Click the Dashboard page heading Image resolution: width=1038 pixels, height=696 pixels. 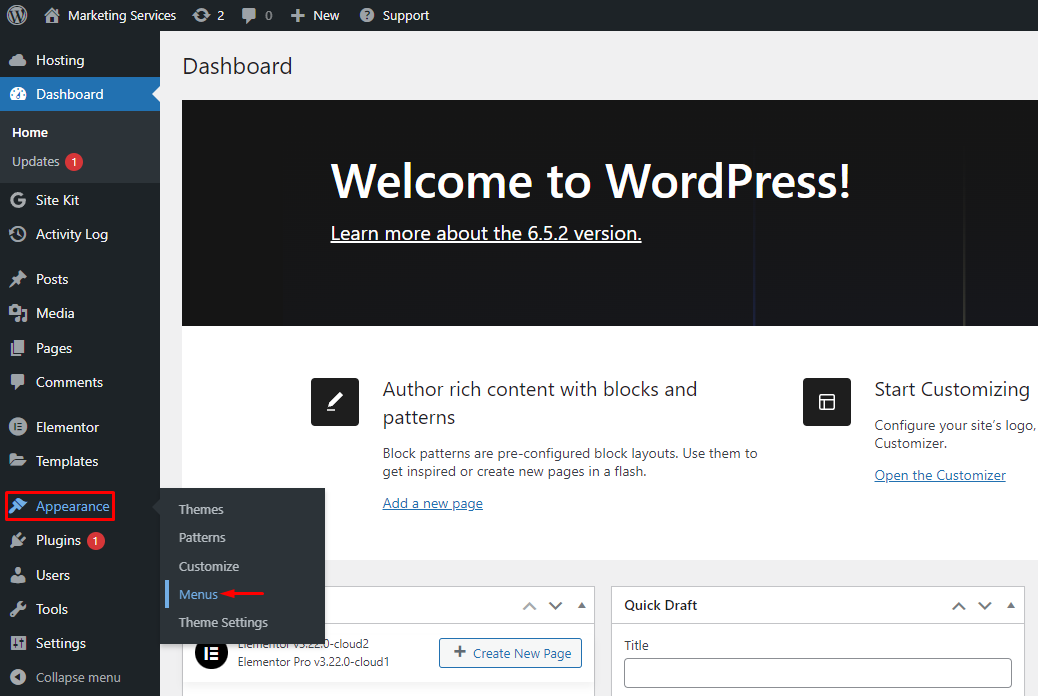[237, 66]
